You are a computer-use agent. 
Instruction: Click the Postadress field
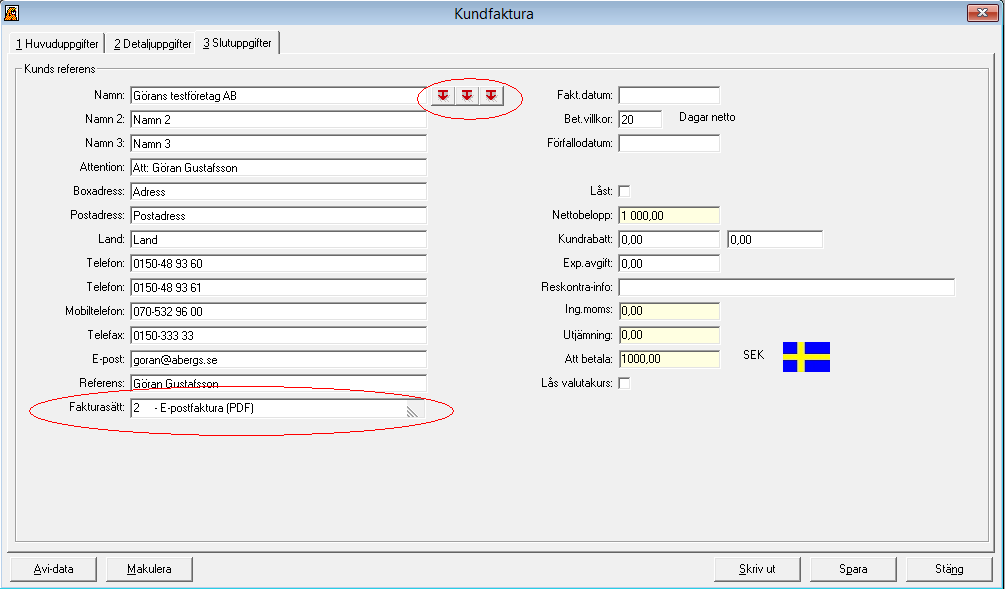(278, 215)
